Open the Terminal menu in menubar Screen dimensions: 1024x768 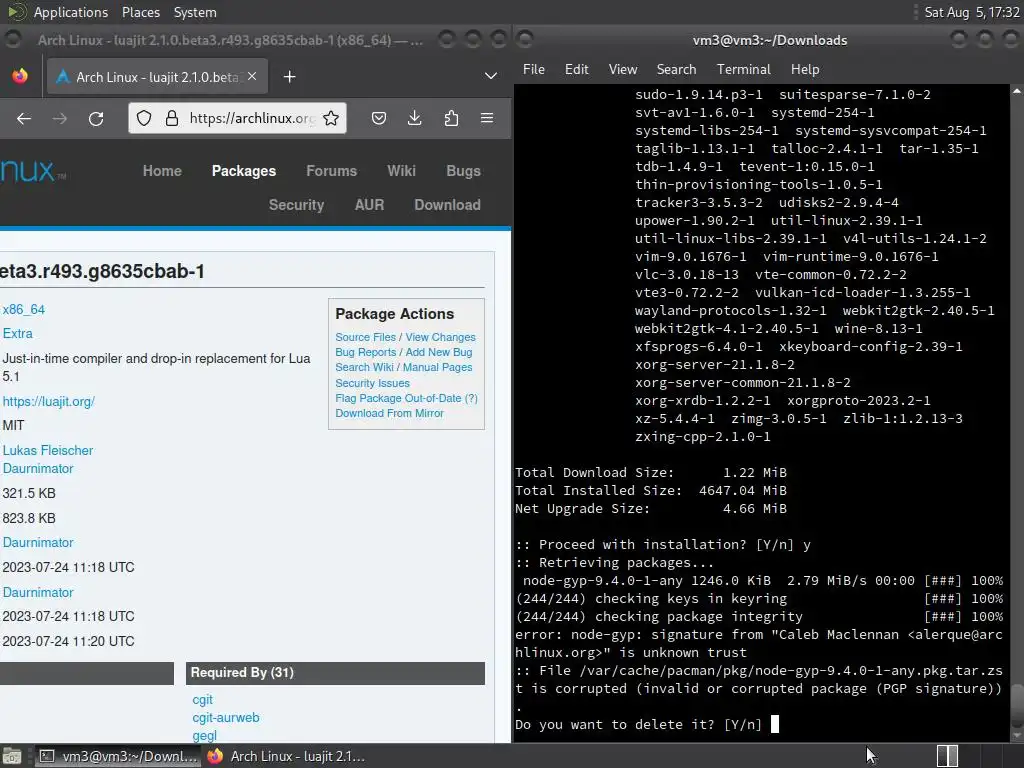click(x=743, y=69)
